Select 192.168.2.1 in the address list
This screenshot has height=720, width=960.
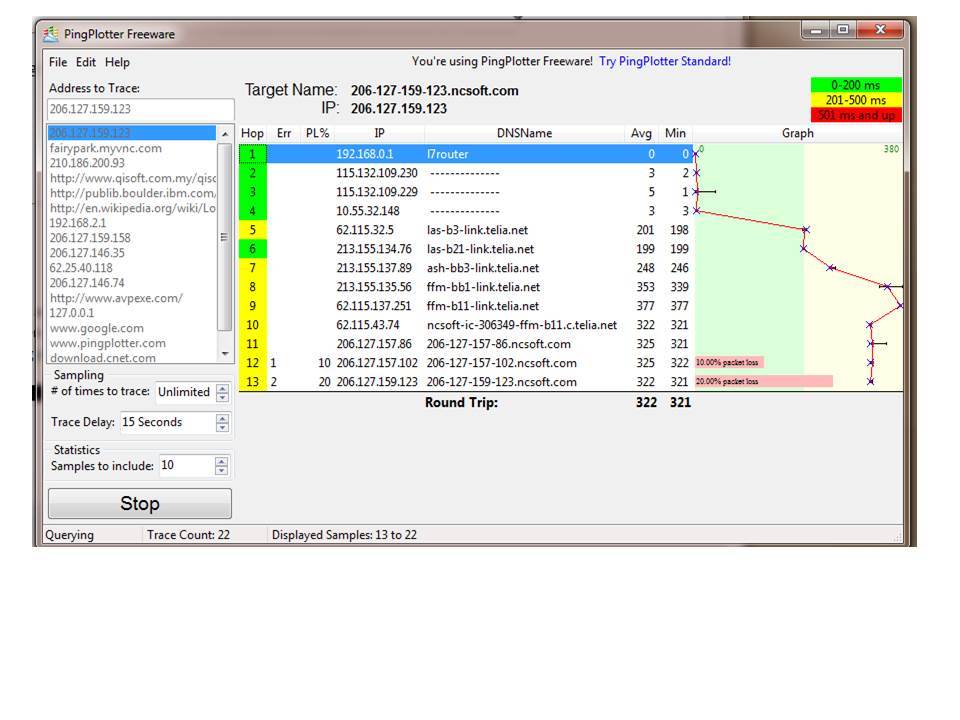(132, 223)
